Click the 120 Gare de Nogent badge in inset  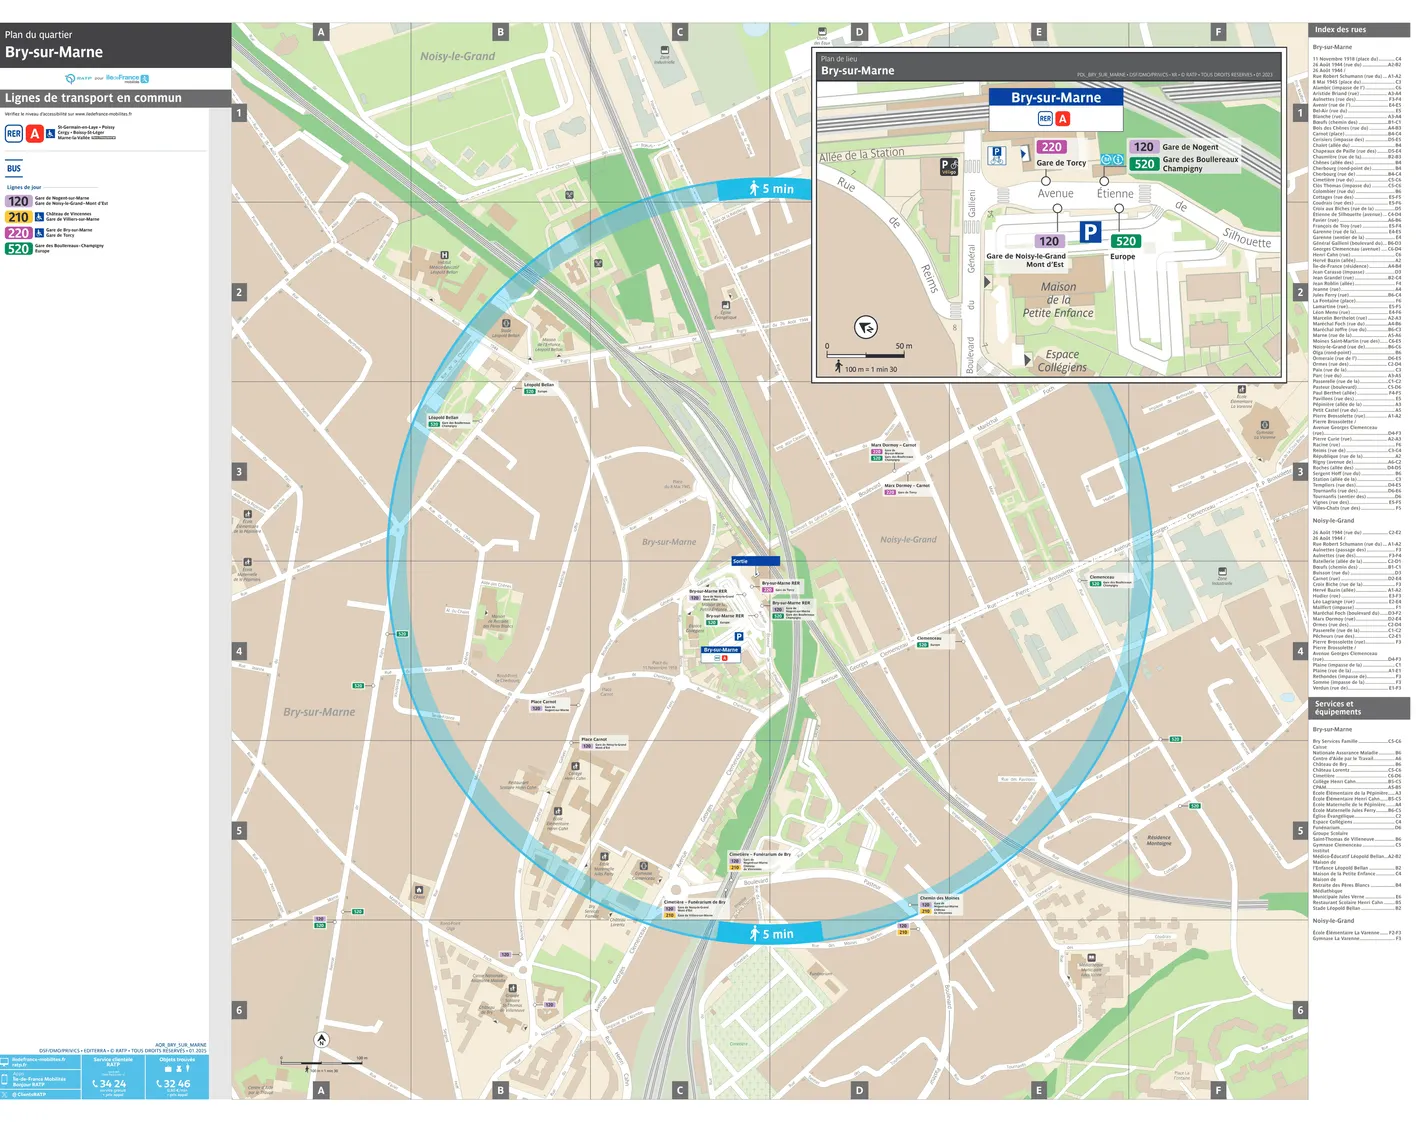tap(1144, 147)
